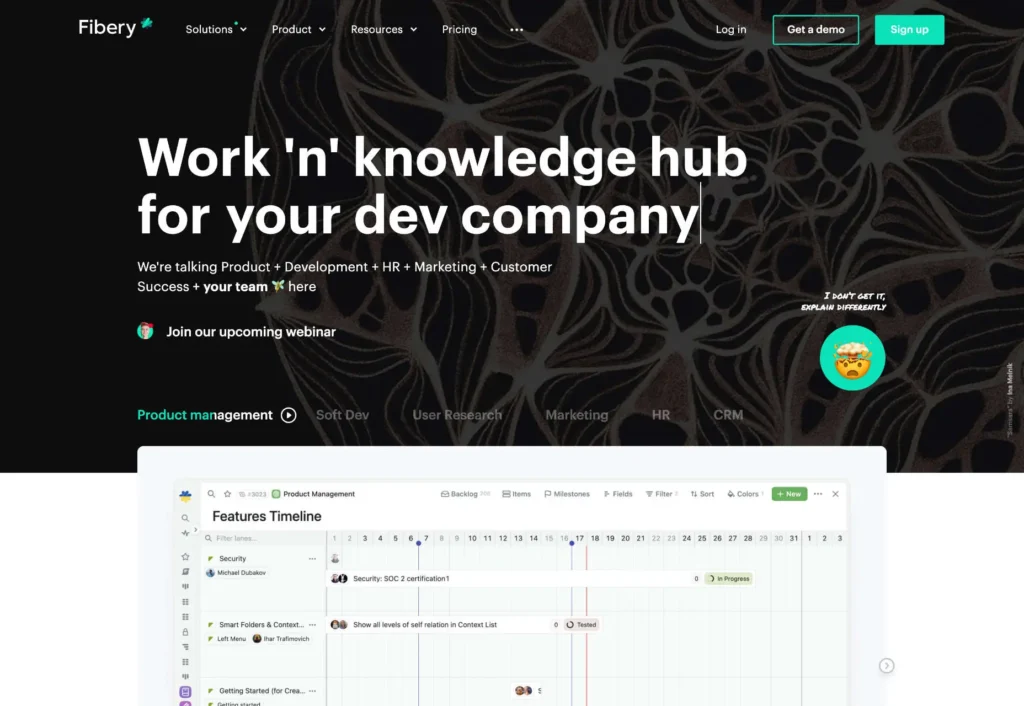This screenshot has height=706, width=1024.
Task: Click the Left Menu tag
Action: click(x=227, y=639)
